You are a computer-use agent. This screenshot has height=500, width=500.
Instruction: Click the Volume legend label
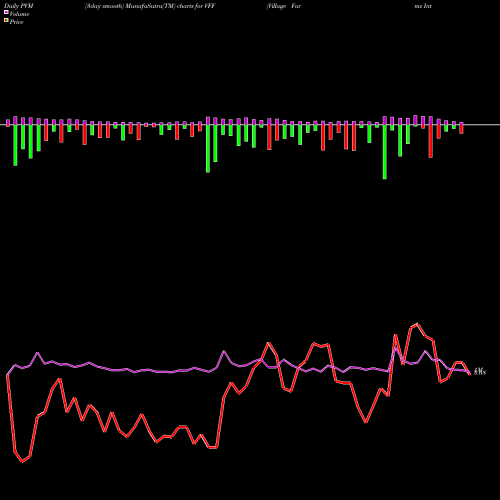[19, 14]
